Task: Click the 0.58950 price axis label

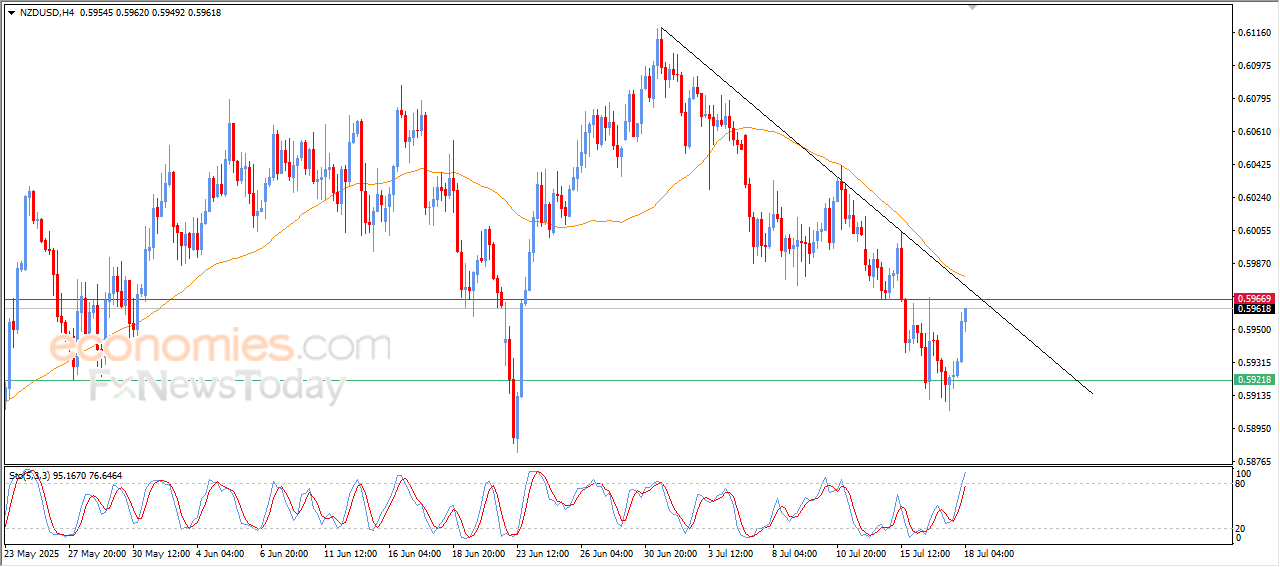Action: tap(1253, 429)
